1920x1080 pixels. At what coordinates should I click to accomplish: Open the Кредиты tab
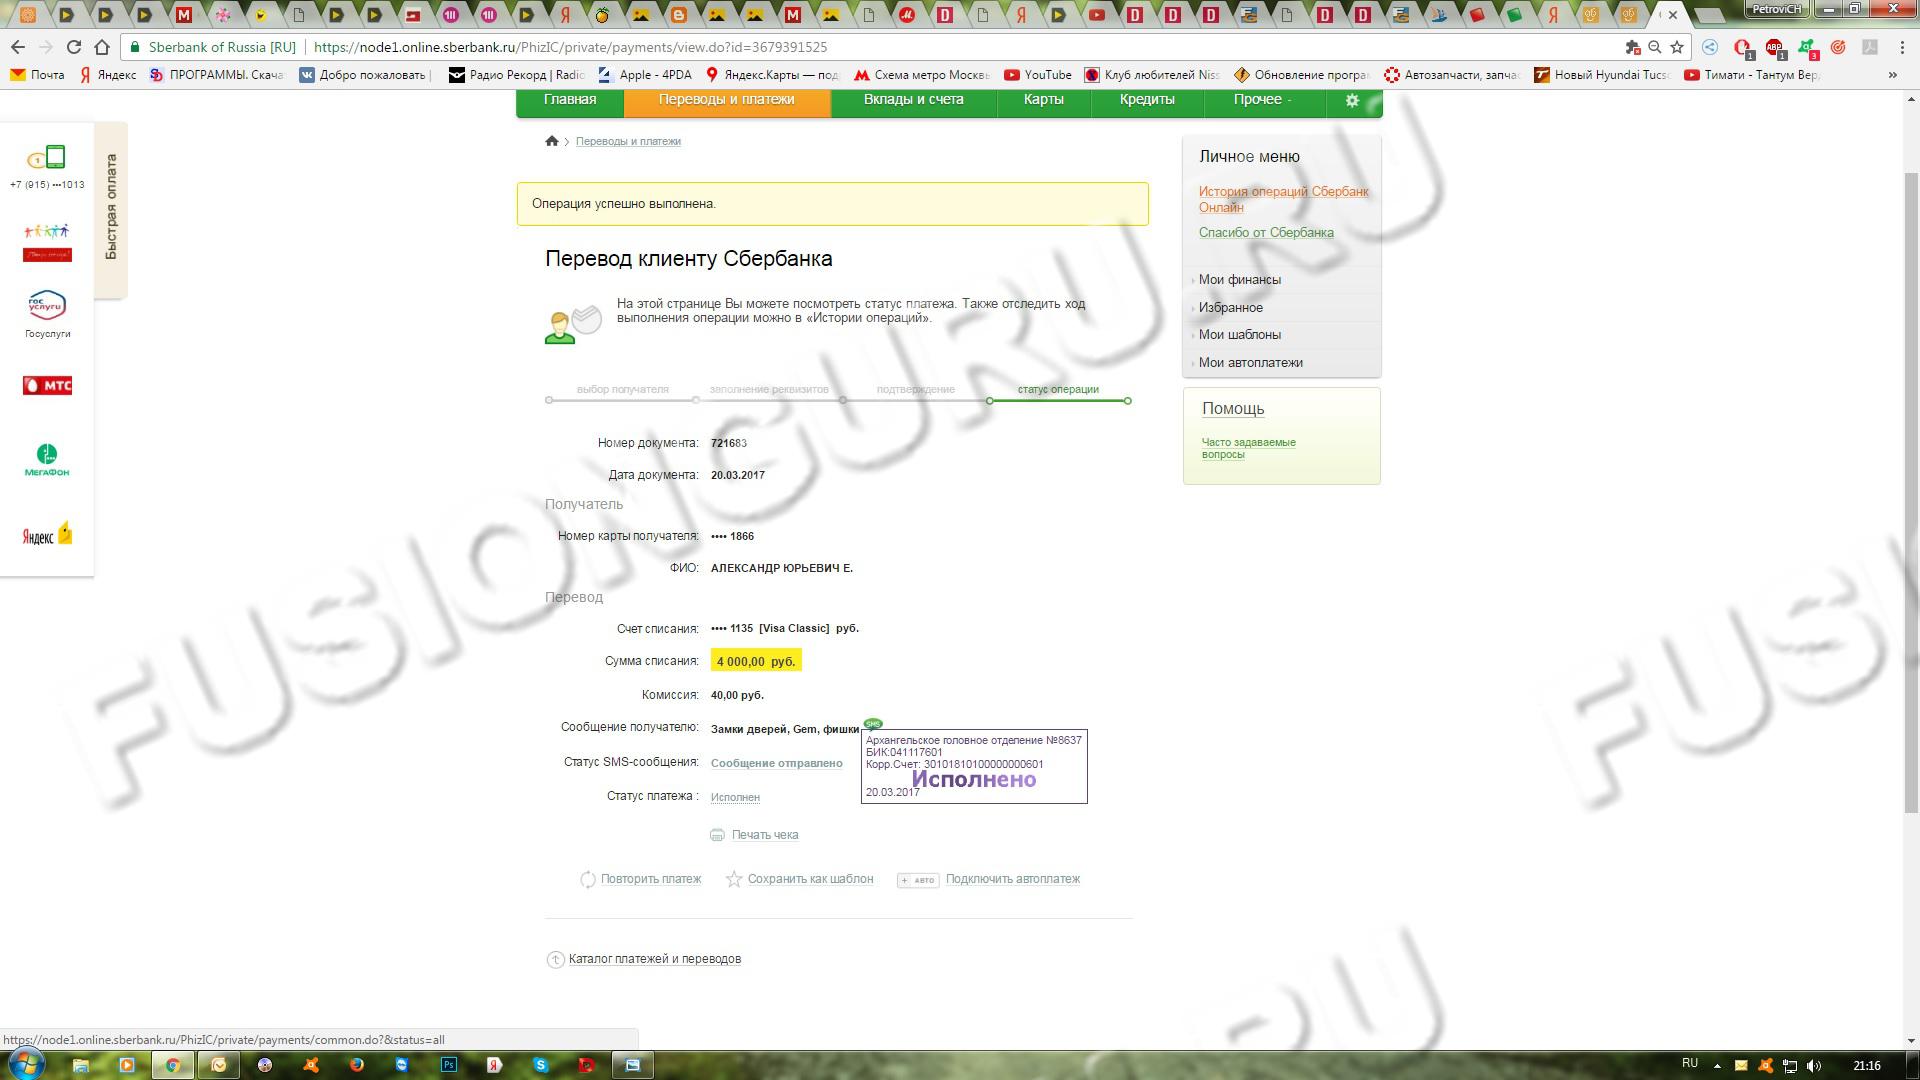click(1147, 100)
